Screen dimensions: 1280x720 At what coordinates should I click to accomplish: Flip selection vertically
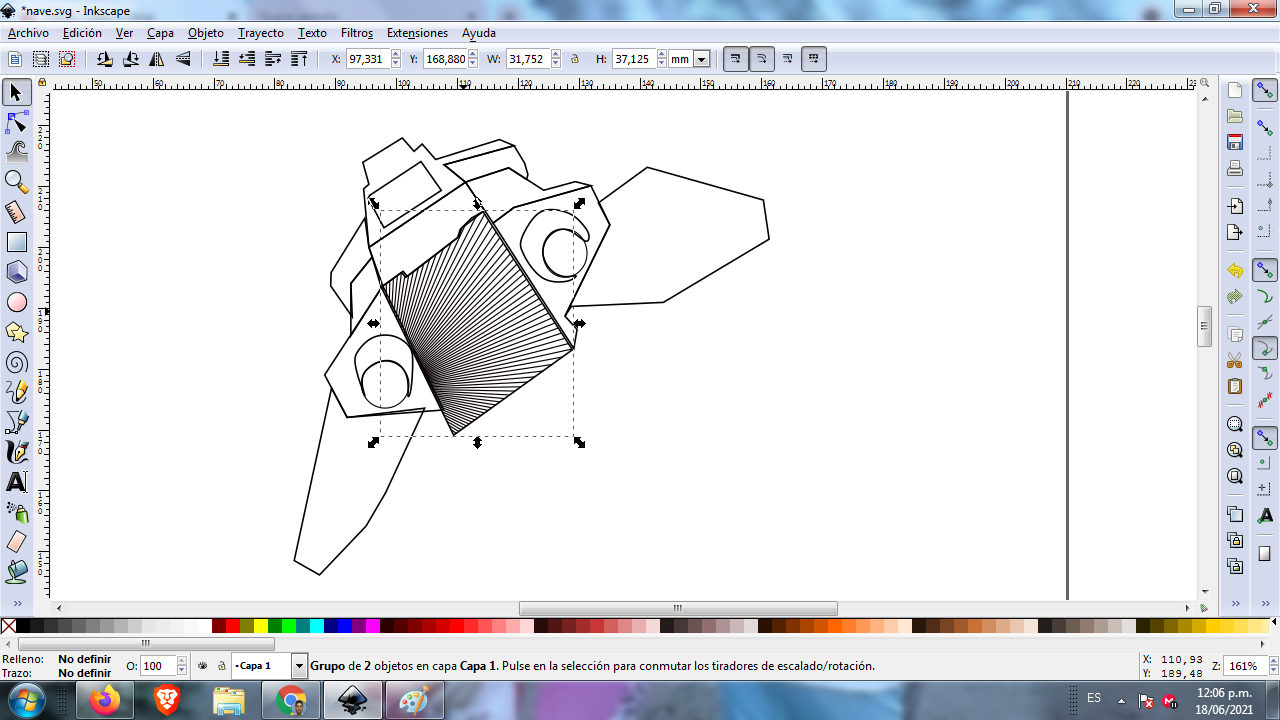click(x=182, y=59)
